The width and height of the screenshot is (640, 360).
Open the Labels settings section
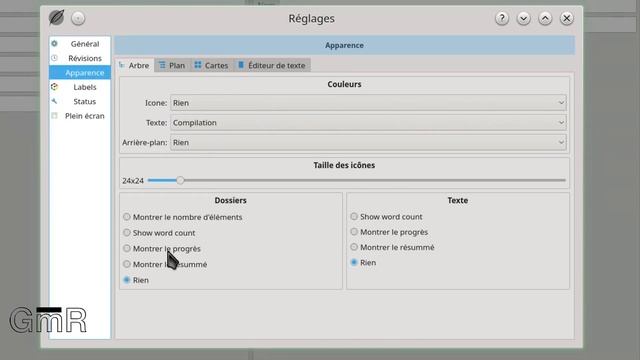pos(80,87)
